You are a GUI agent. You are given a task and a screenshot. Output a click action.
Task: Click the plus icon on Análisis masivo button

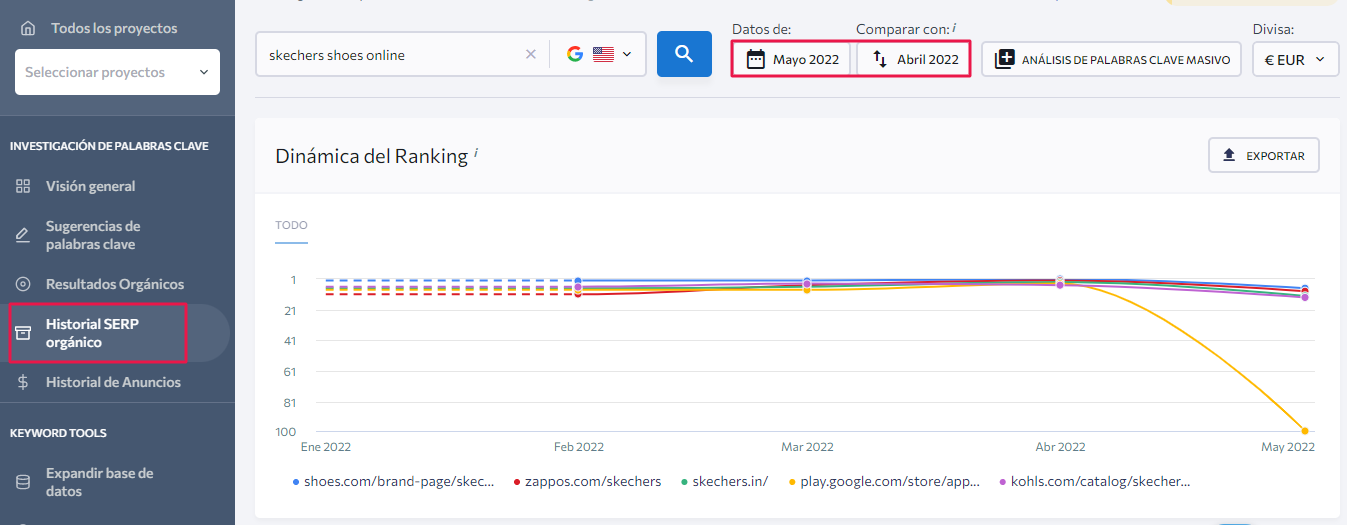[x=1004, y=59]
